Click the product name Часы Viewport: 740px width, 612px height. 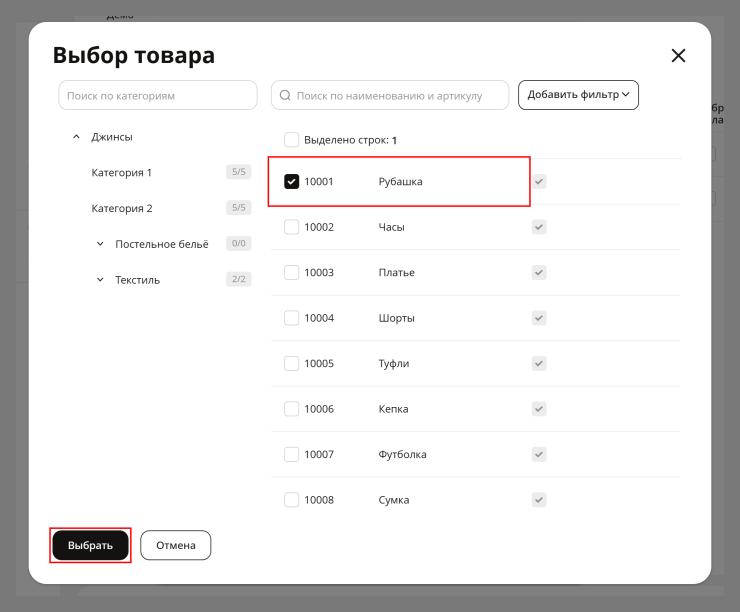(391, 227)
